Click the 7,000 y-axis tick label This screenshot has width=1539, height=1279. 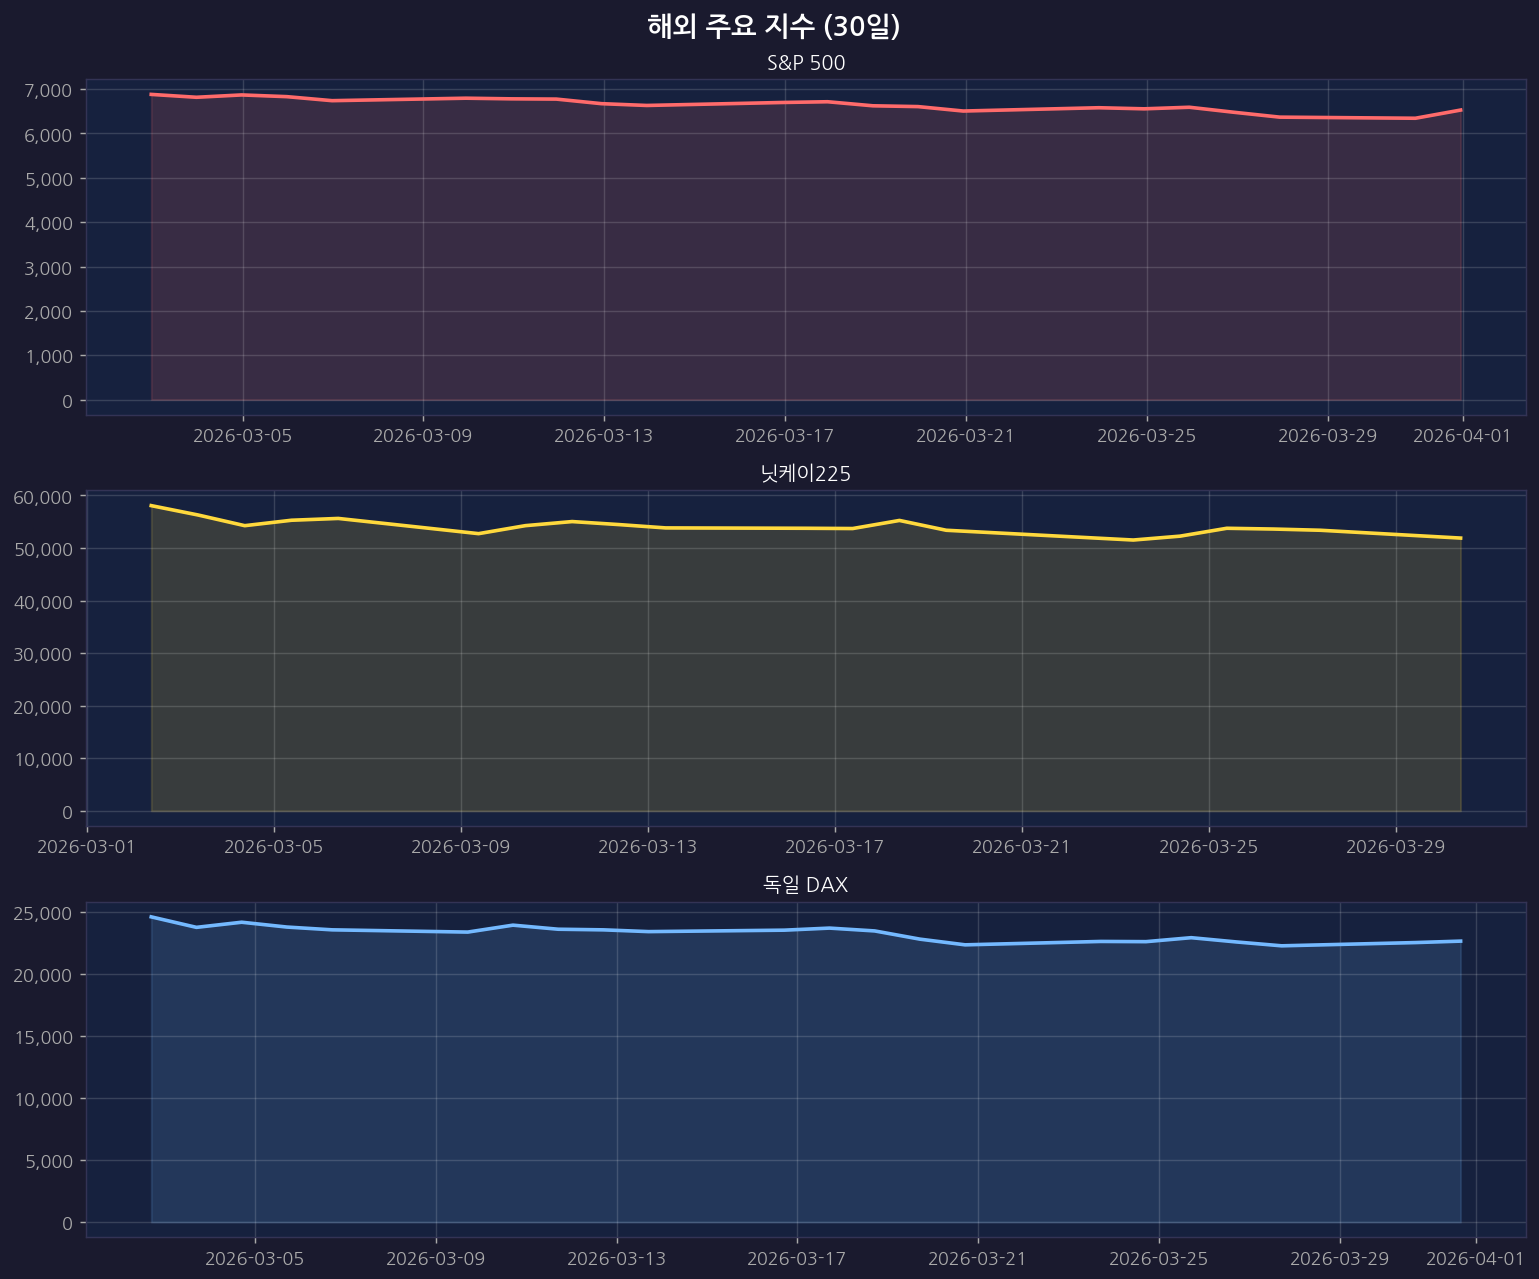[48, 91]
